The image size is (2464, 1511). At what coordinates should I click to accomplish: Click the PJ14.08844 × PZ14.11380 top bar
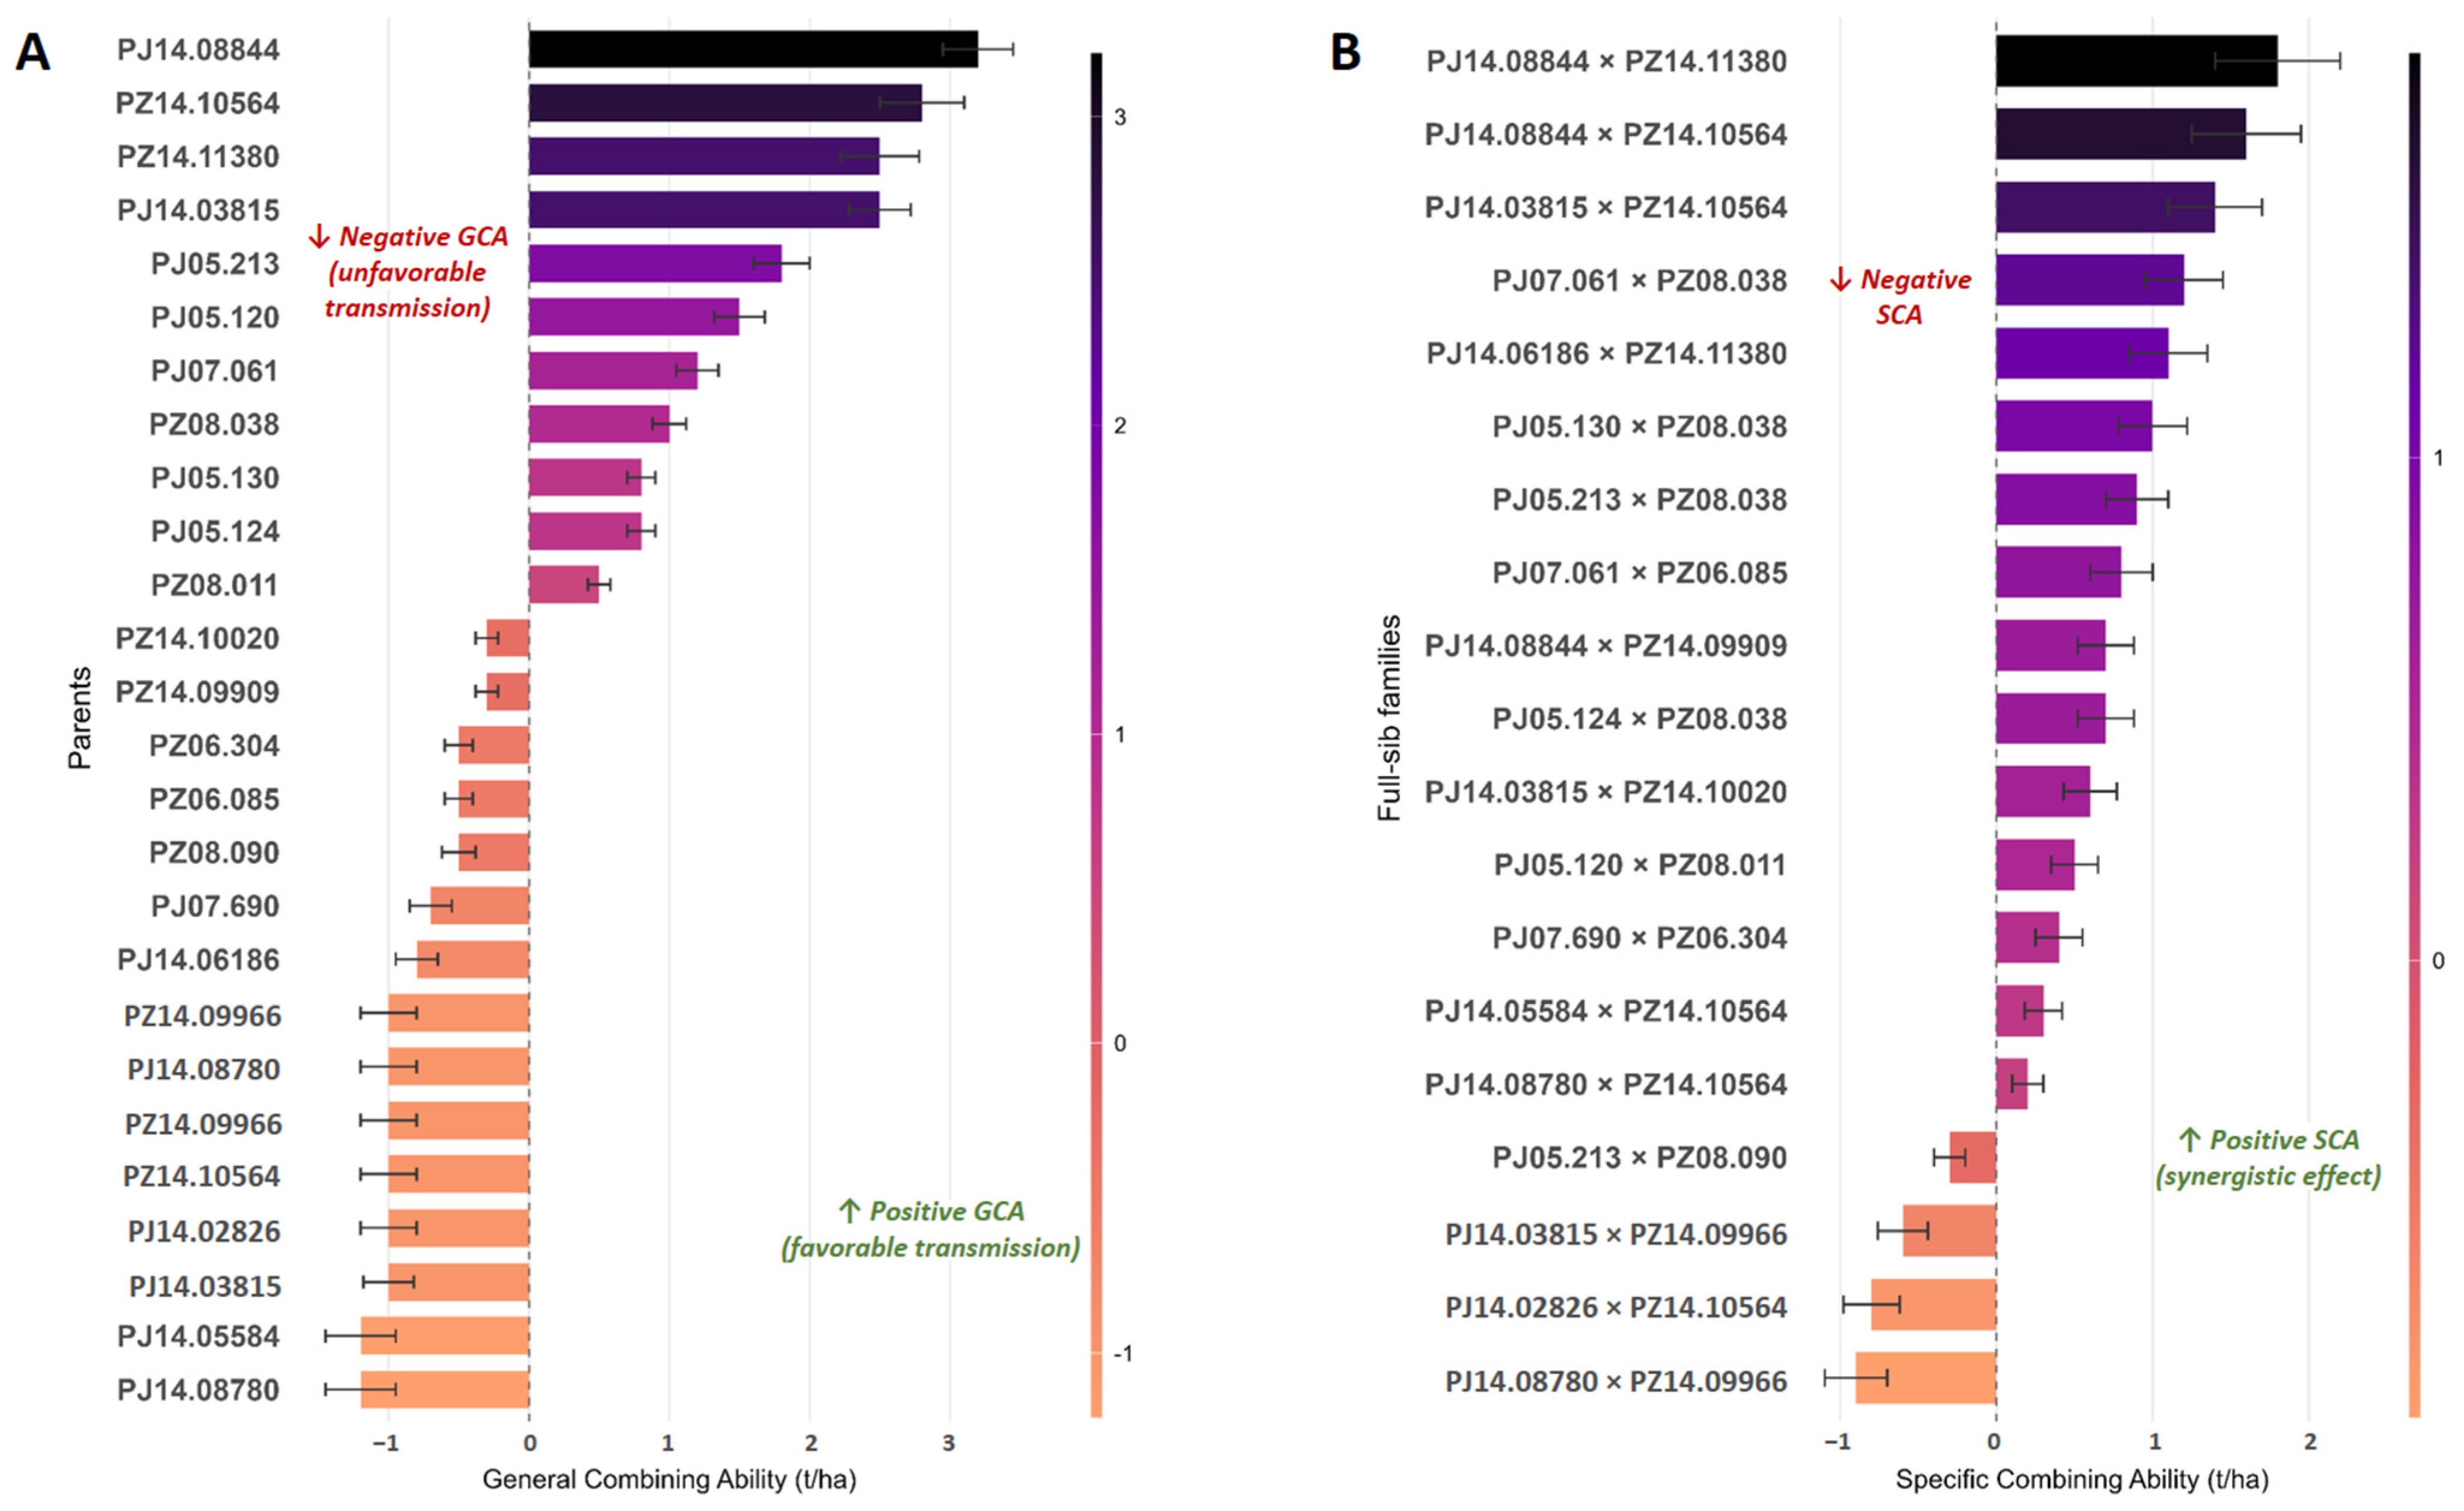point(2136,61)
